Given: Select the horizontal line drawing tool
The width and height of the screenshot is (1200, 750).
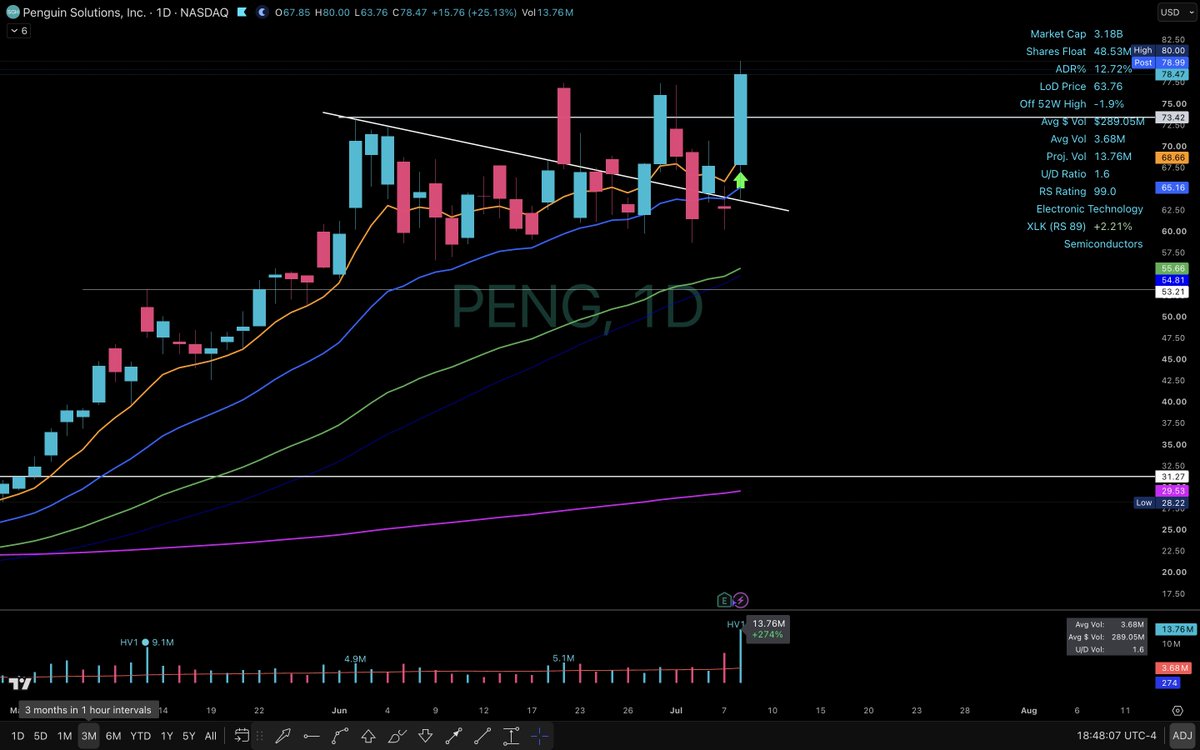Looking at the screenshot, I should [x=312, y=736].
